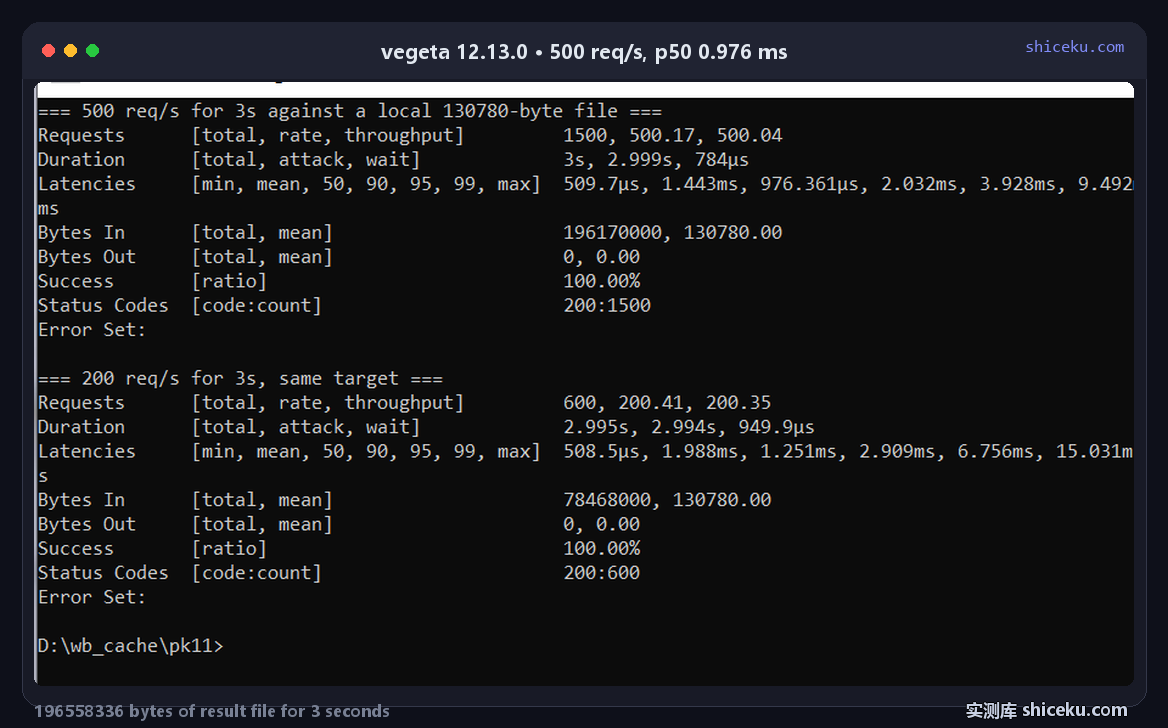Viewport: 1168px width, 728px height.
Task: Click the latency value '15.031m'
Action: [1094, 452]
